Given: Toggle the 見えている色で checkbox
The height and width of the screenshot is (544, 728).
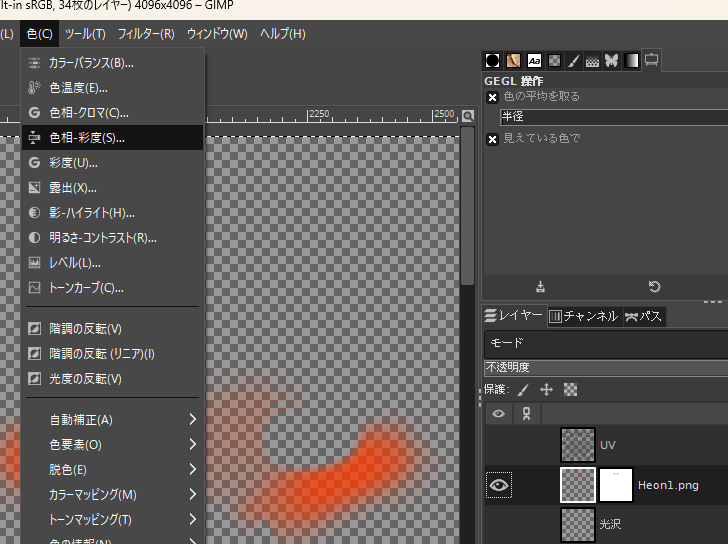Looking at the screenshot, I should pos(492,139).
